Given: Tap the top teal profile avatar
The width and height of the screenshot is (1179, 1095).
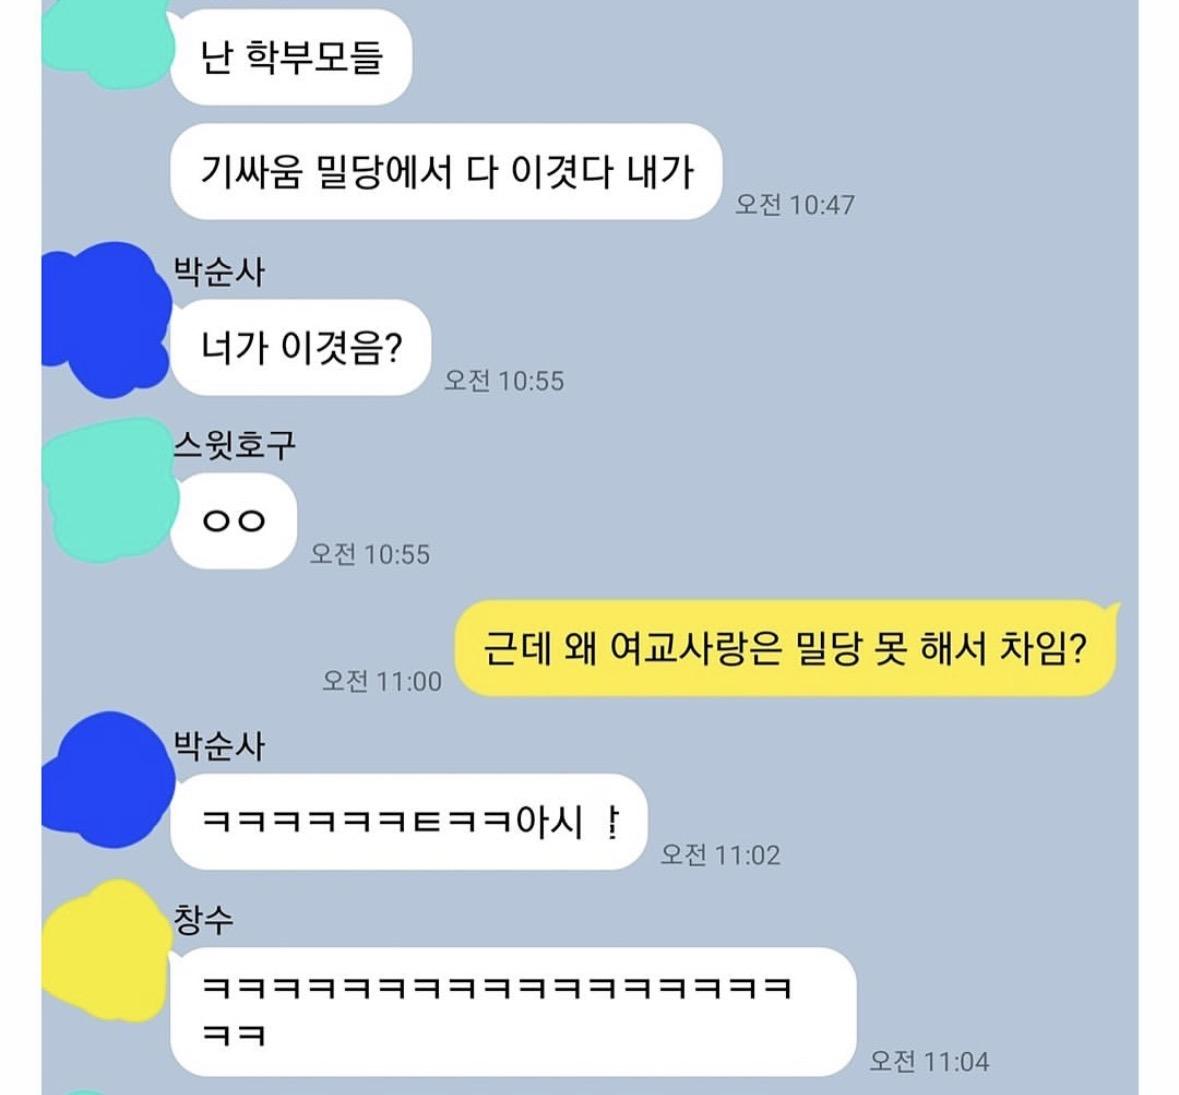Looking at the screenshot, I should click(105, 41).
